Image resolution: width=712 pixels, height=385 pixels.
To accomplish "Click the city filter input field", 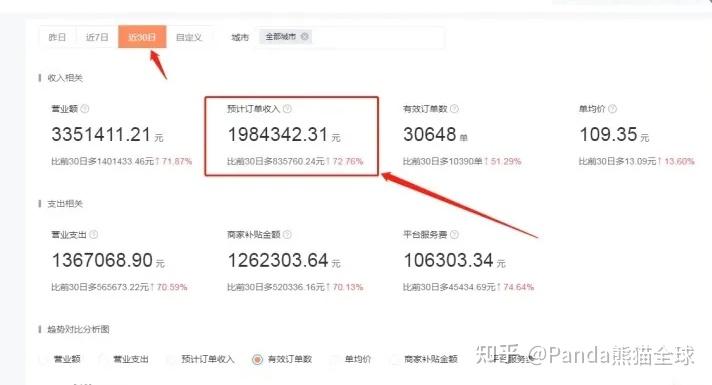I will pos(351,37).
